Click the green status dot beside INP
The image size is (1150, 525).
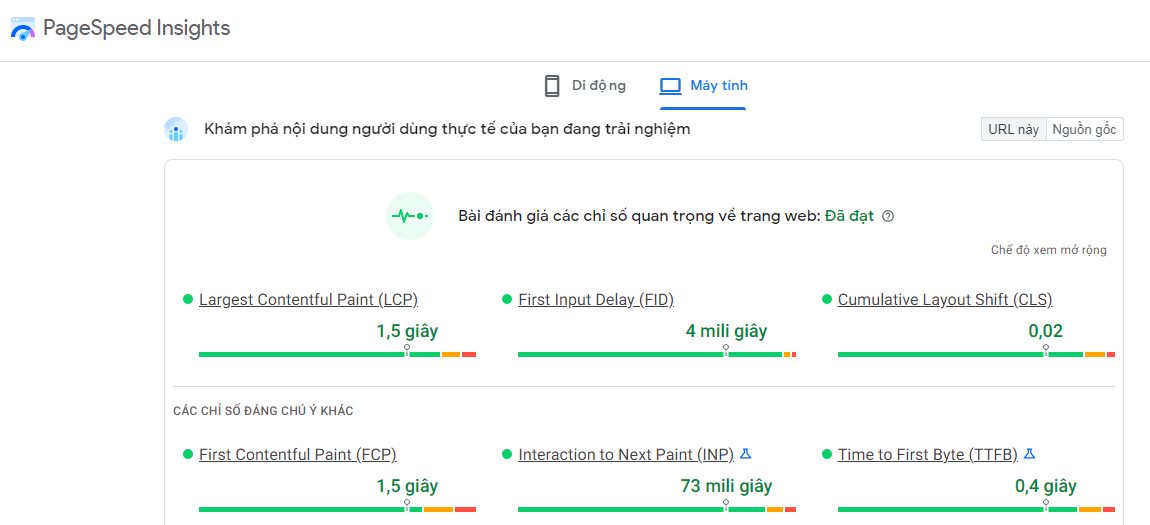coord(507,455)
